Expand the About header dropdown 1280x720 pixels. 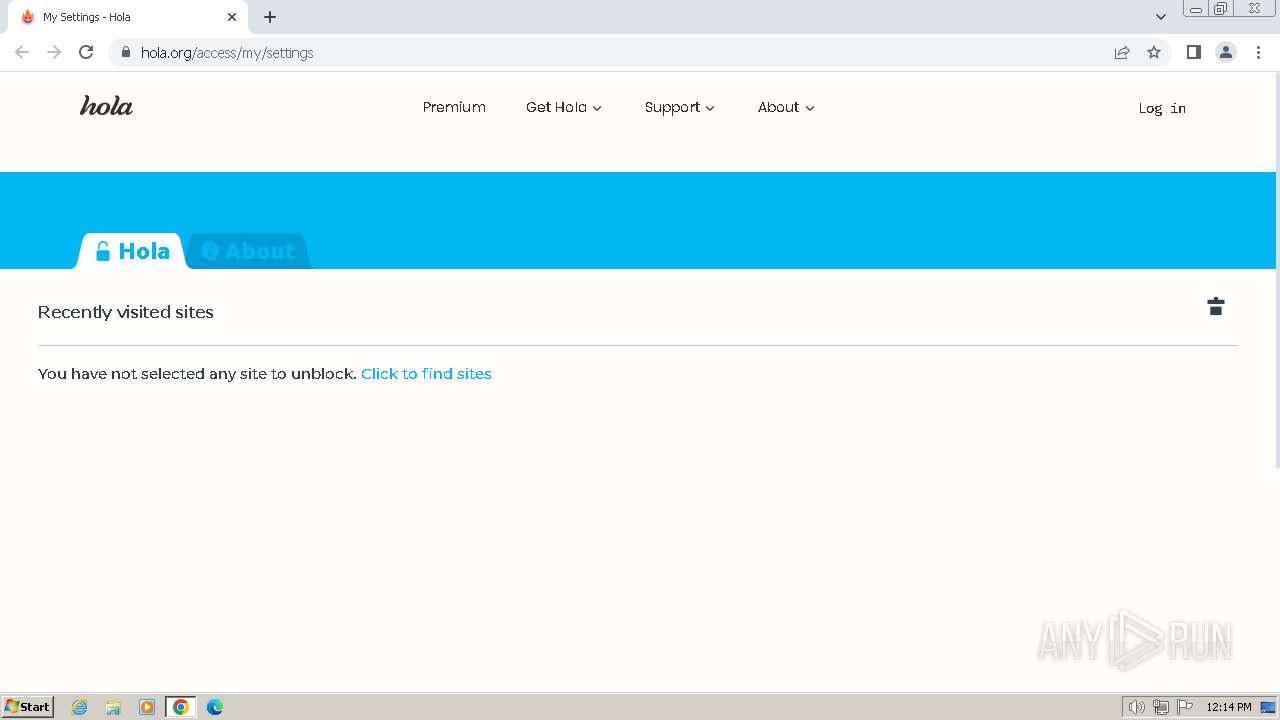tap(786, 107)
